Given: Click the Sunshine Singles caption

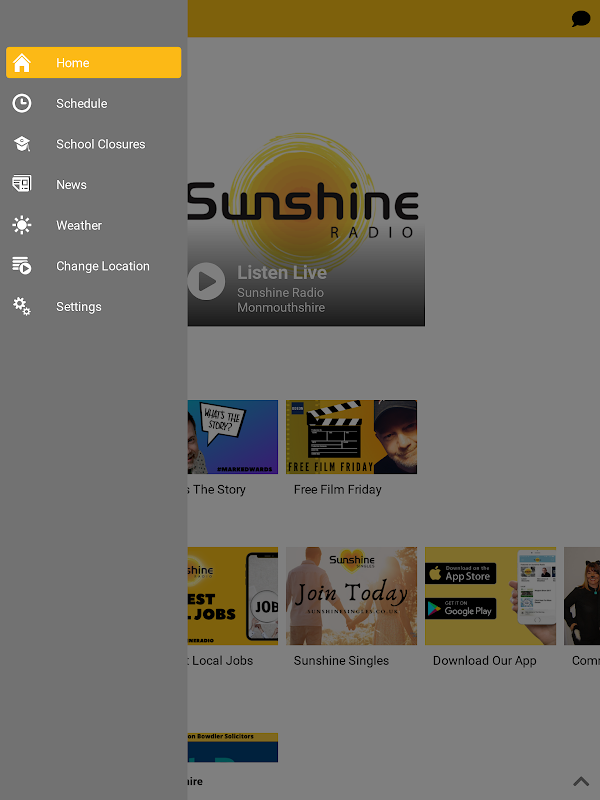Looking at the screenshot, I should point(341,660).
